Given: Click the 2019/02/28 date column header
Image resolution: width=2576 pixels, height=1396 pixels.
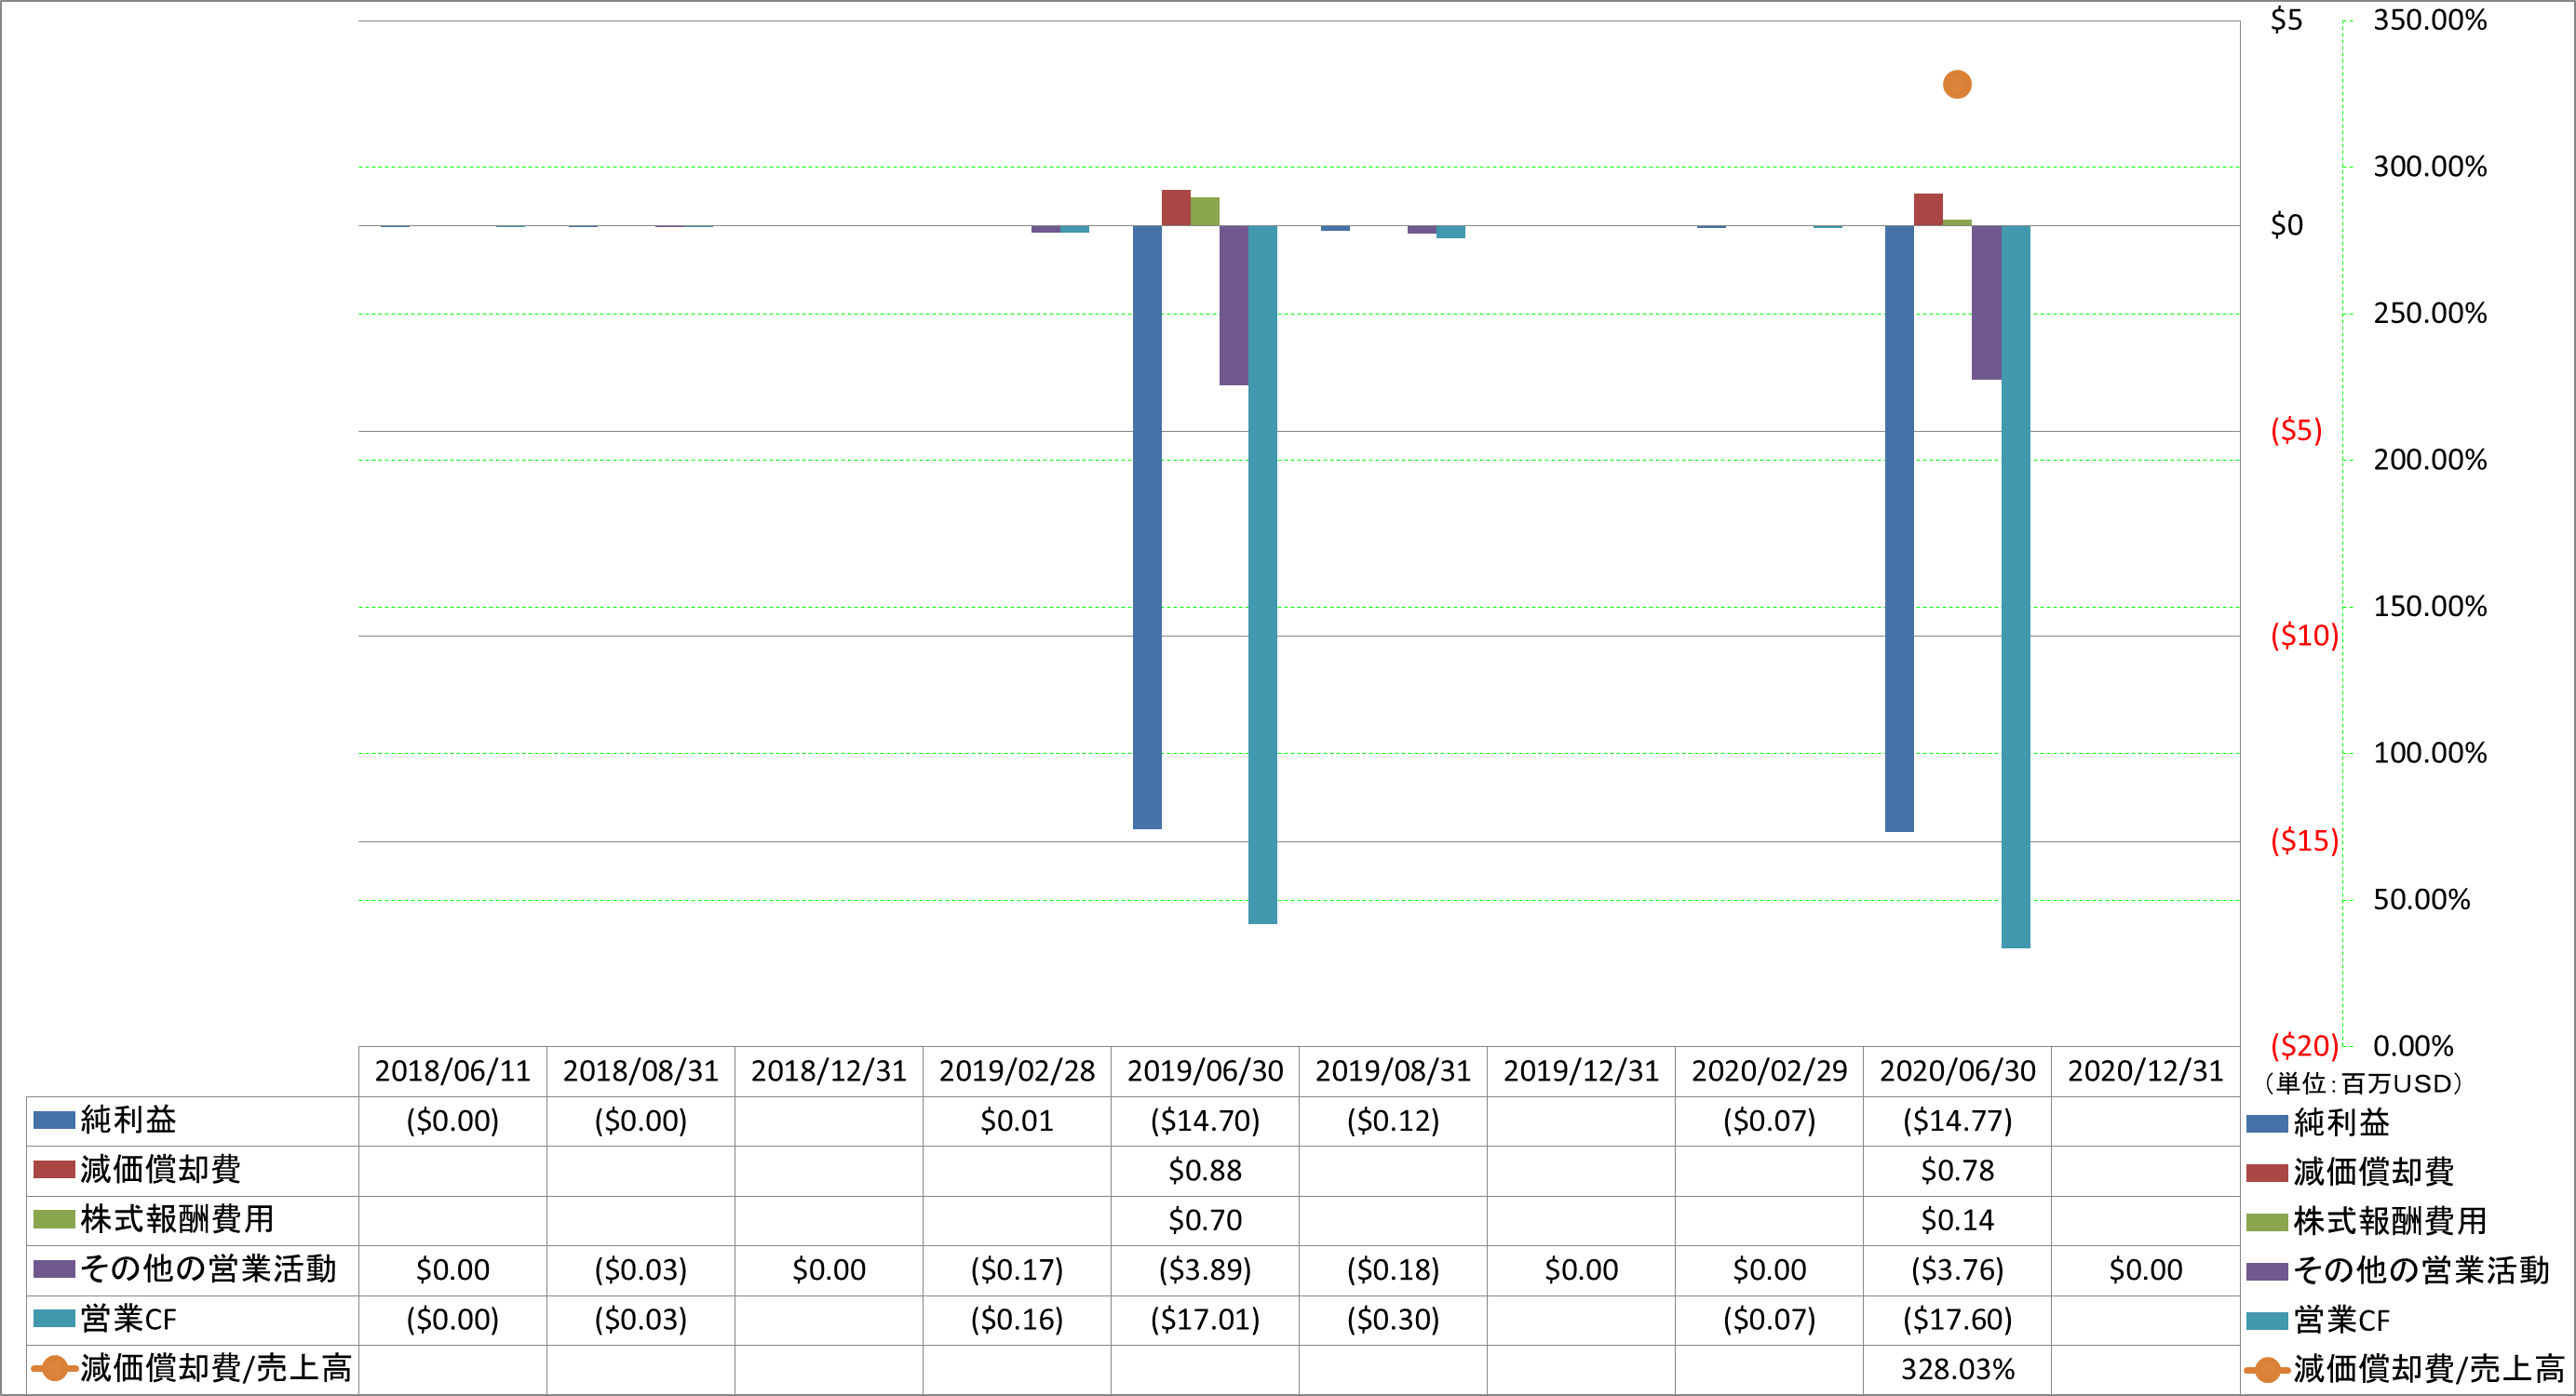Looking at the screenshot, I should [x=1017, y=1071].
